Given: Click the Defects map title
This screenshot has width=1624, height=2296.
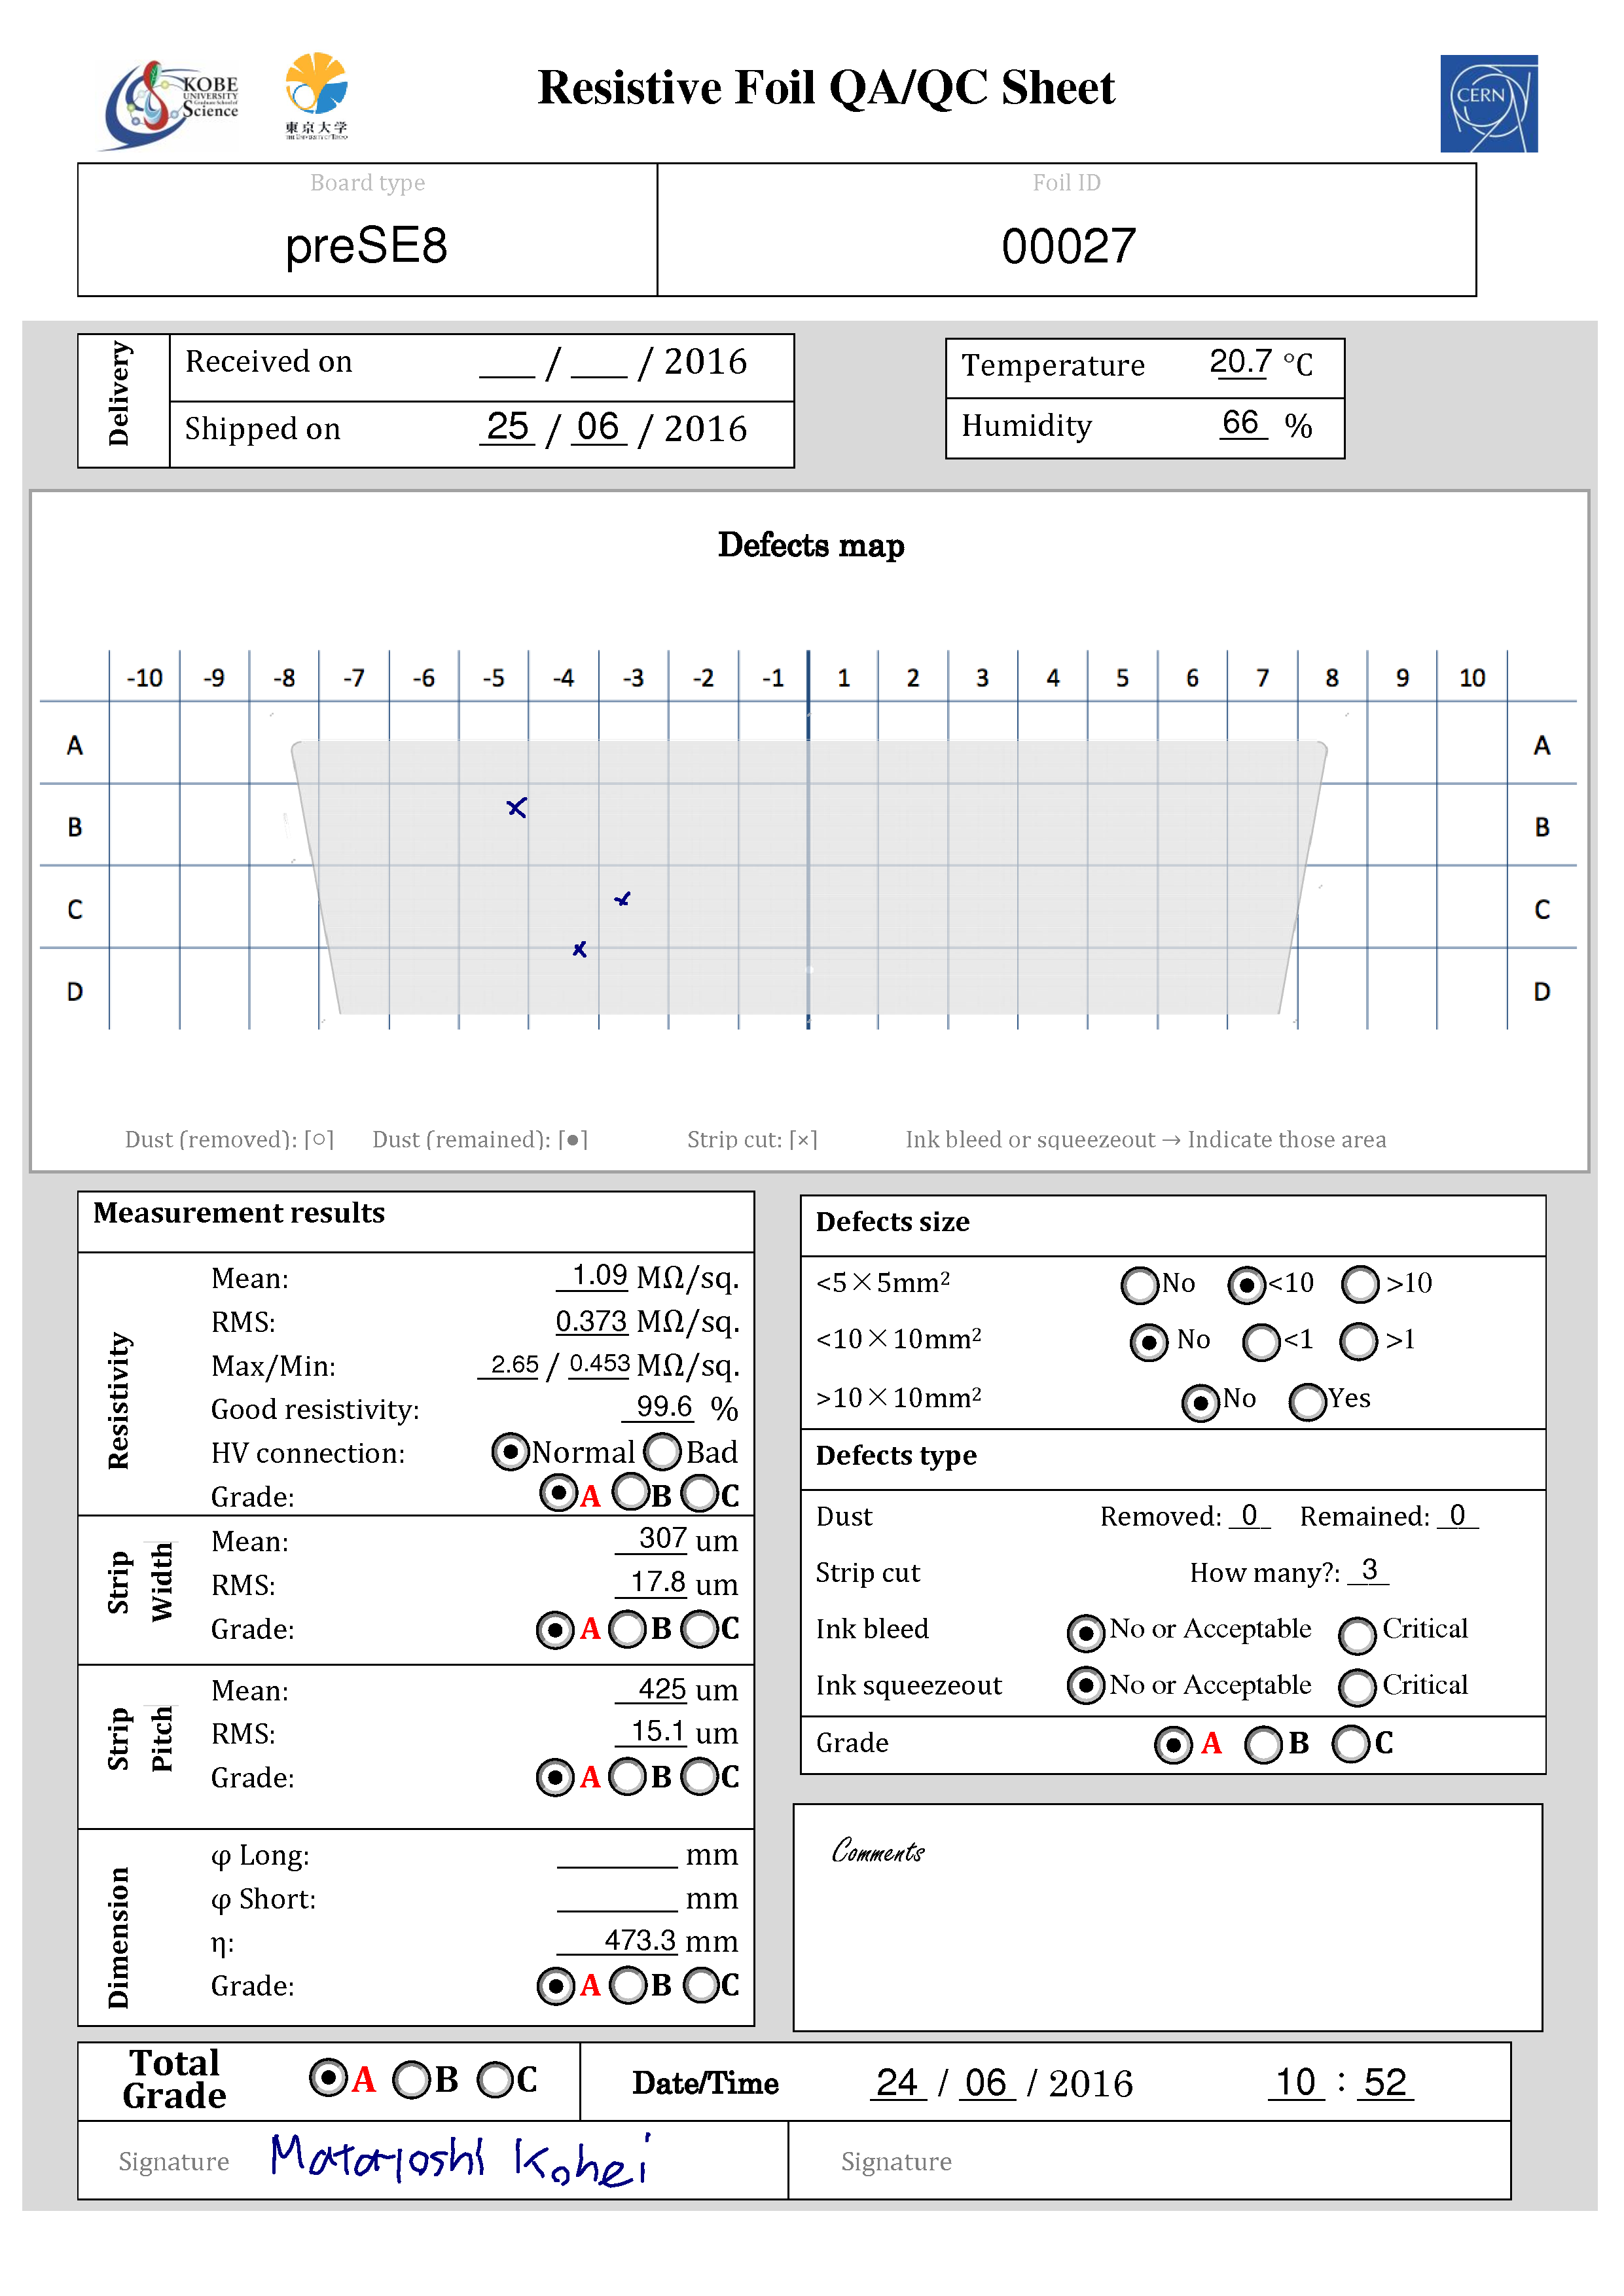Looking at the screenshot, I should pyautogui.click(x=811, y=545).
